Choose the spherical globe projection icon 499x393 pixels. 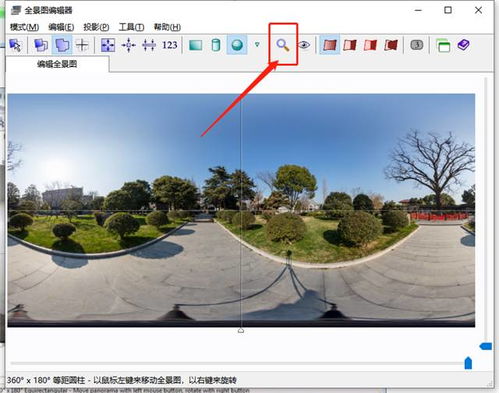[237, 45]
